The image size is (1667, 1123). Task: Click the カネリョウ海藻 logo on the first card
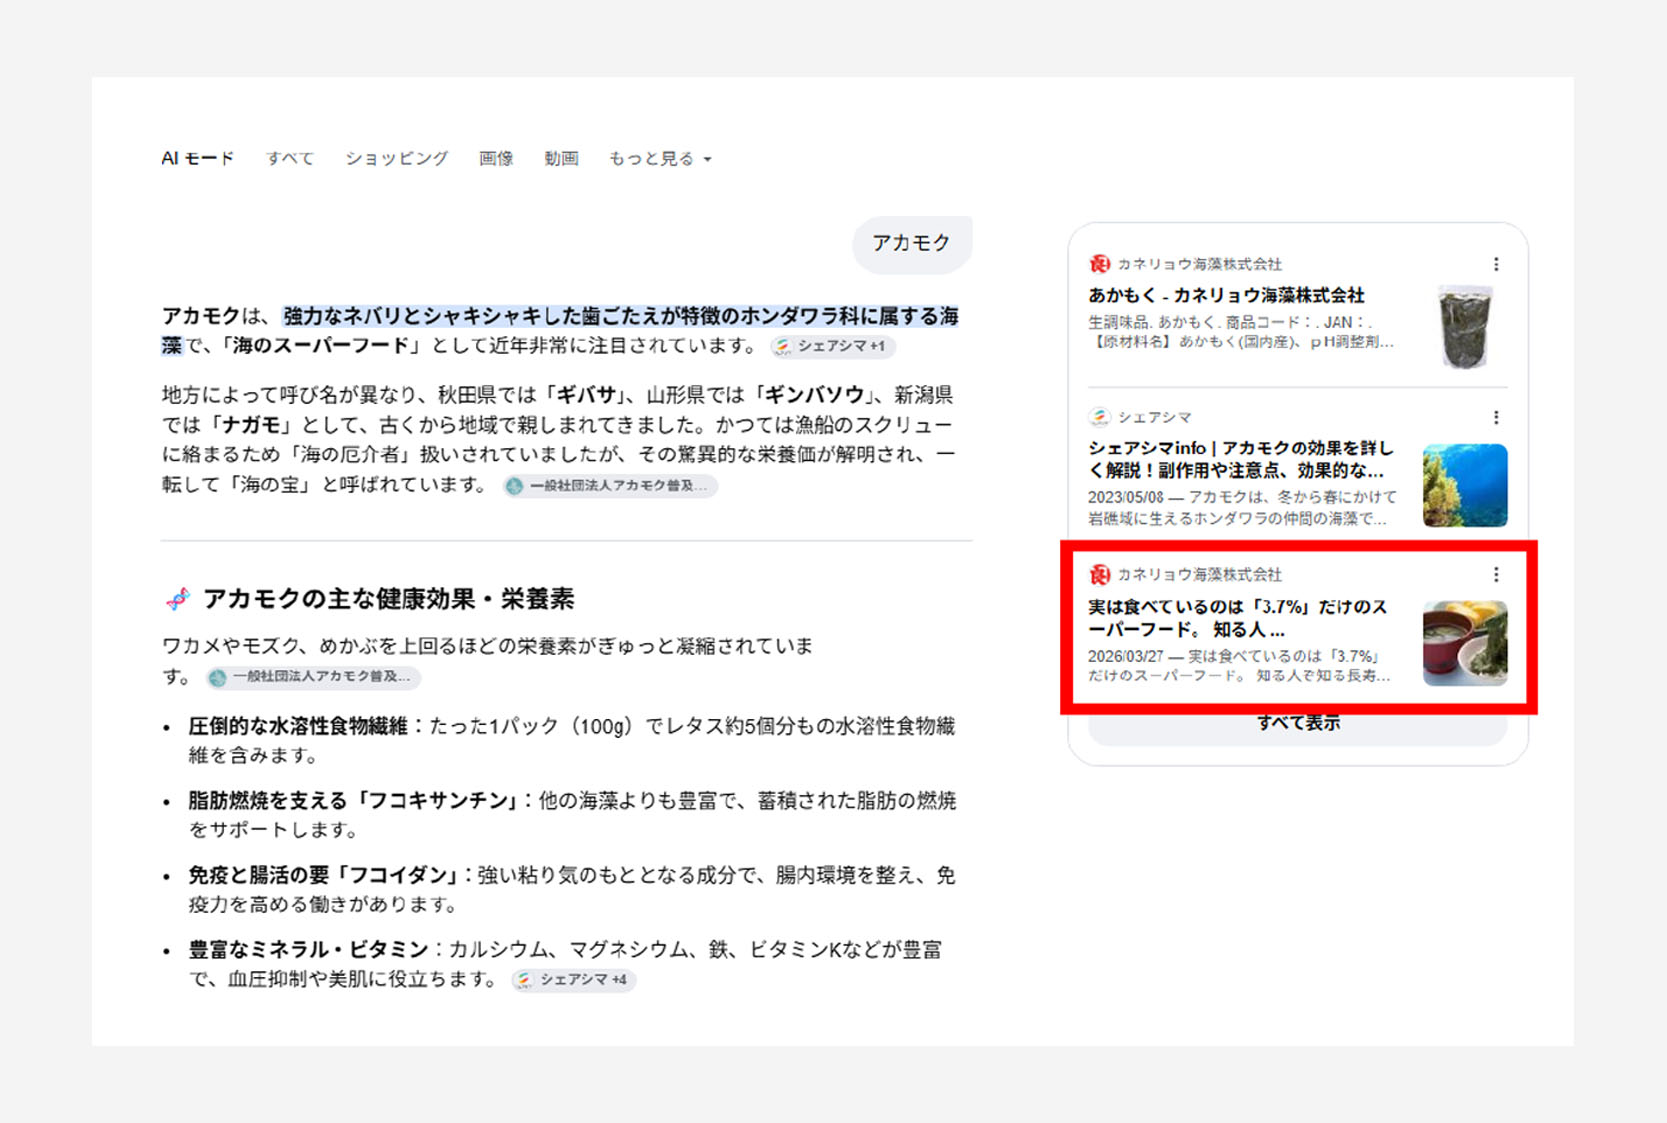(1100, 264)
